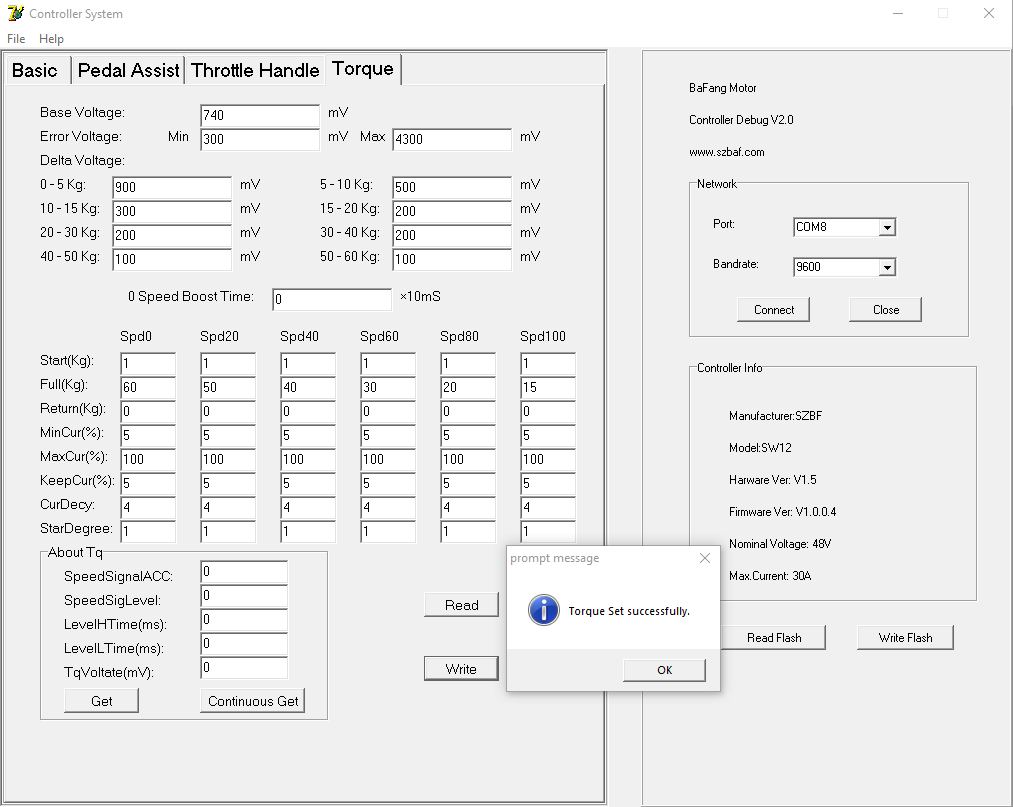Click the Error Voltage Max field
The height and width of the screenshot is (807, 1013).
452,139
